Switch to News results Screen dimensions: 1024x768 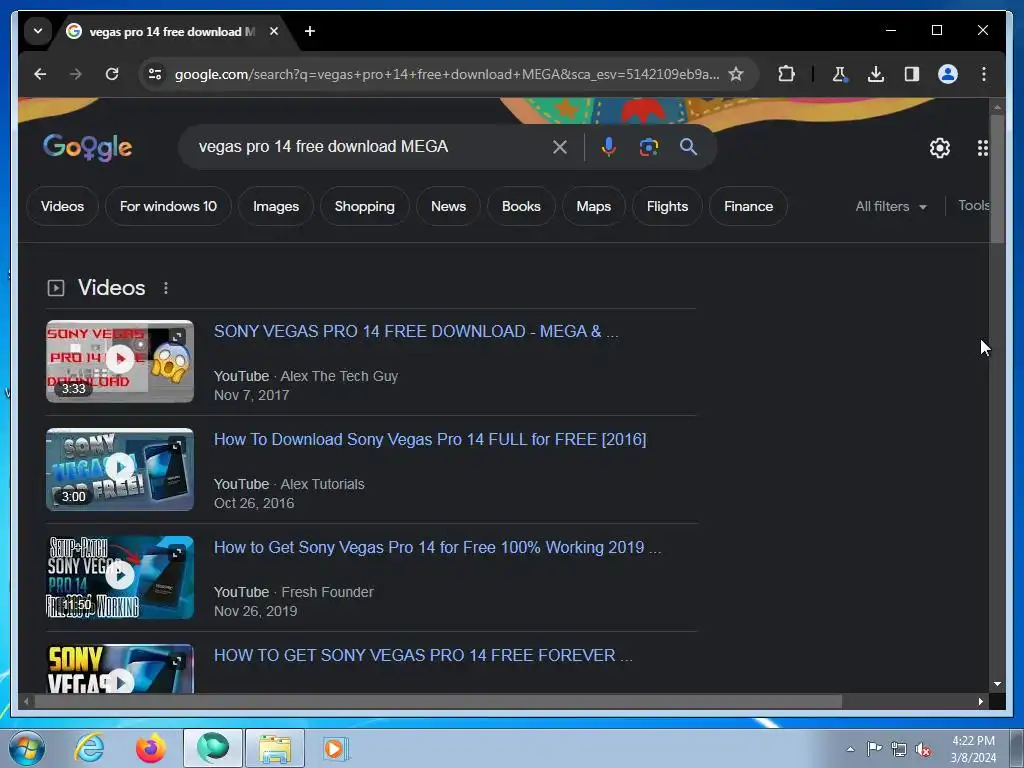coord(449,206)
